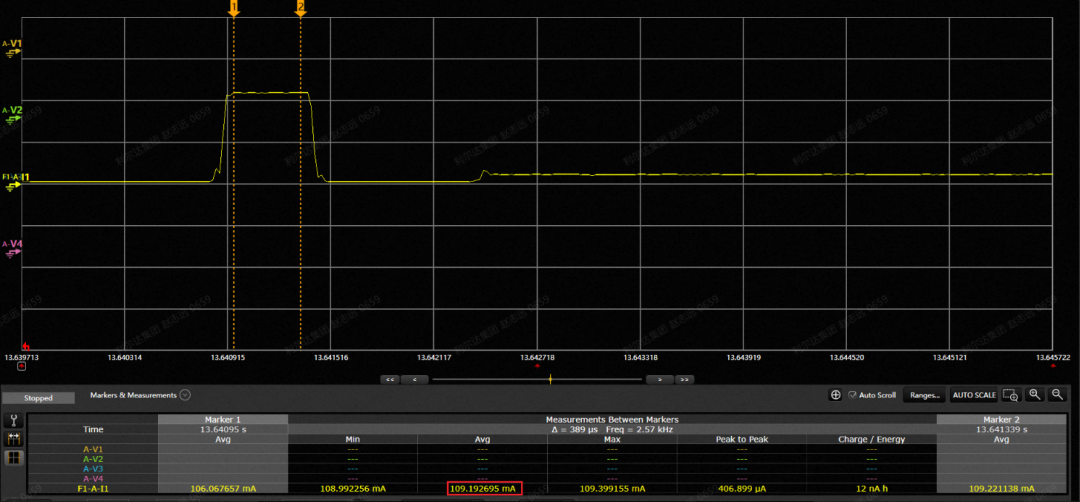Viewport: 1080px width, 502px height.
Task: Toggle the Auto Scroll checkbox
Action: point(853,395)
